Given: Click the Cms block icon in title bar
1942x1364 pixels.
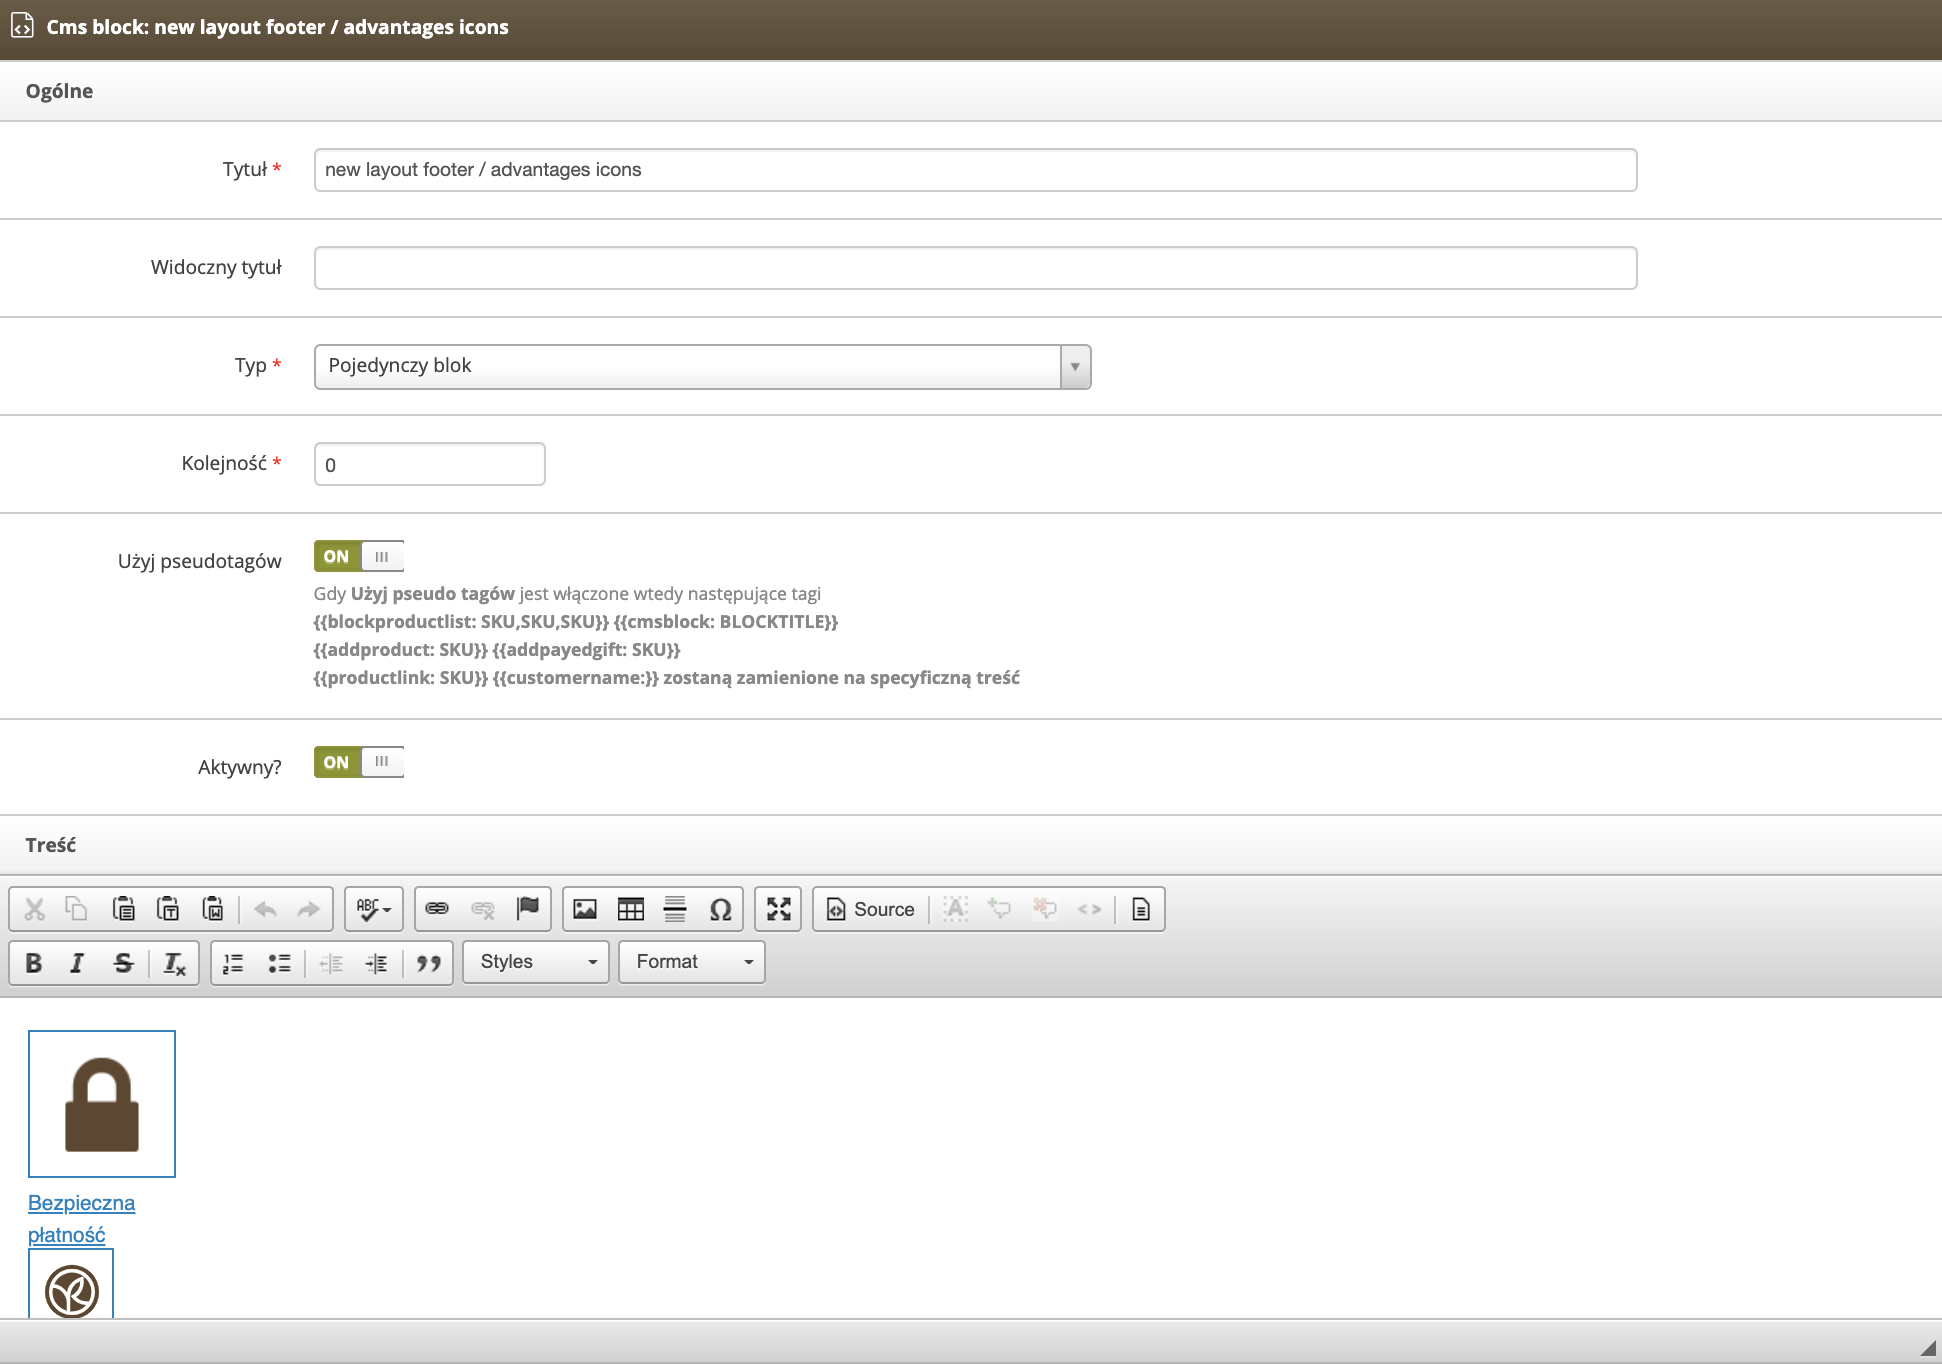Looking at the screenshot, I should pos(22,26).
